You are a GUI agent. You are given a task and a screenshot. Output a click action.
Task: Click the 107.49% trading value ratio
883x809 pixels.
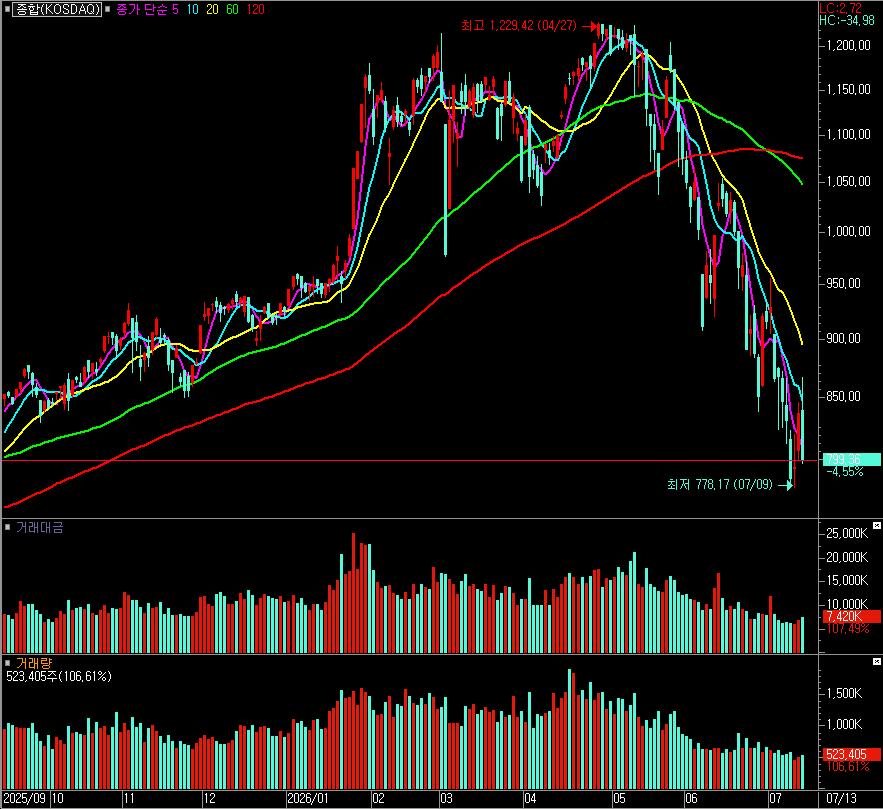(848, 629)
